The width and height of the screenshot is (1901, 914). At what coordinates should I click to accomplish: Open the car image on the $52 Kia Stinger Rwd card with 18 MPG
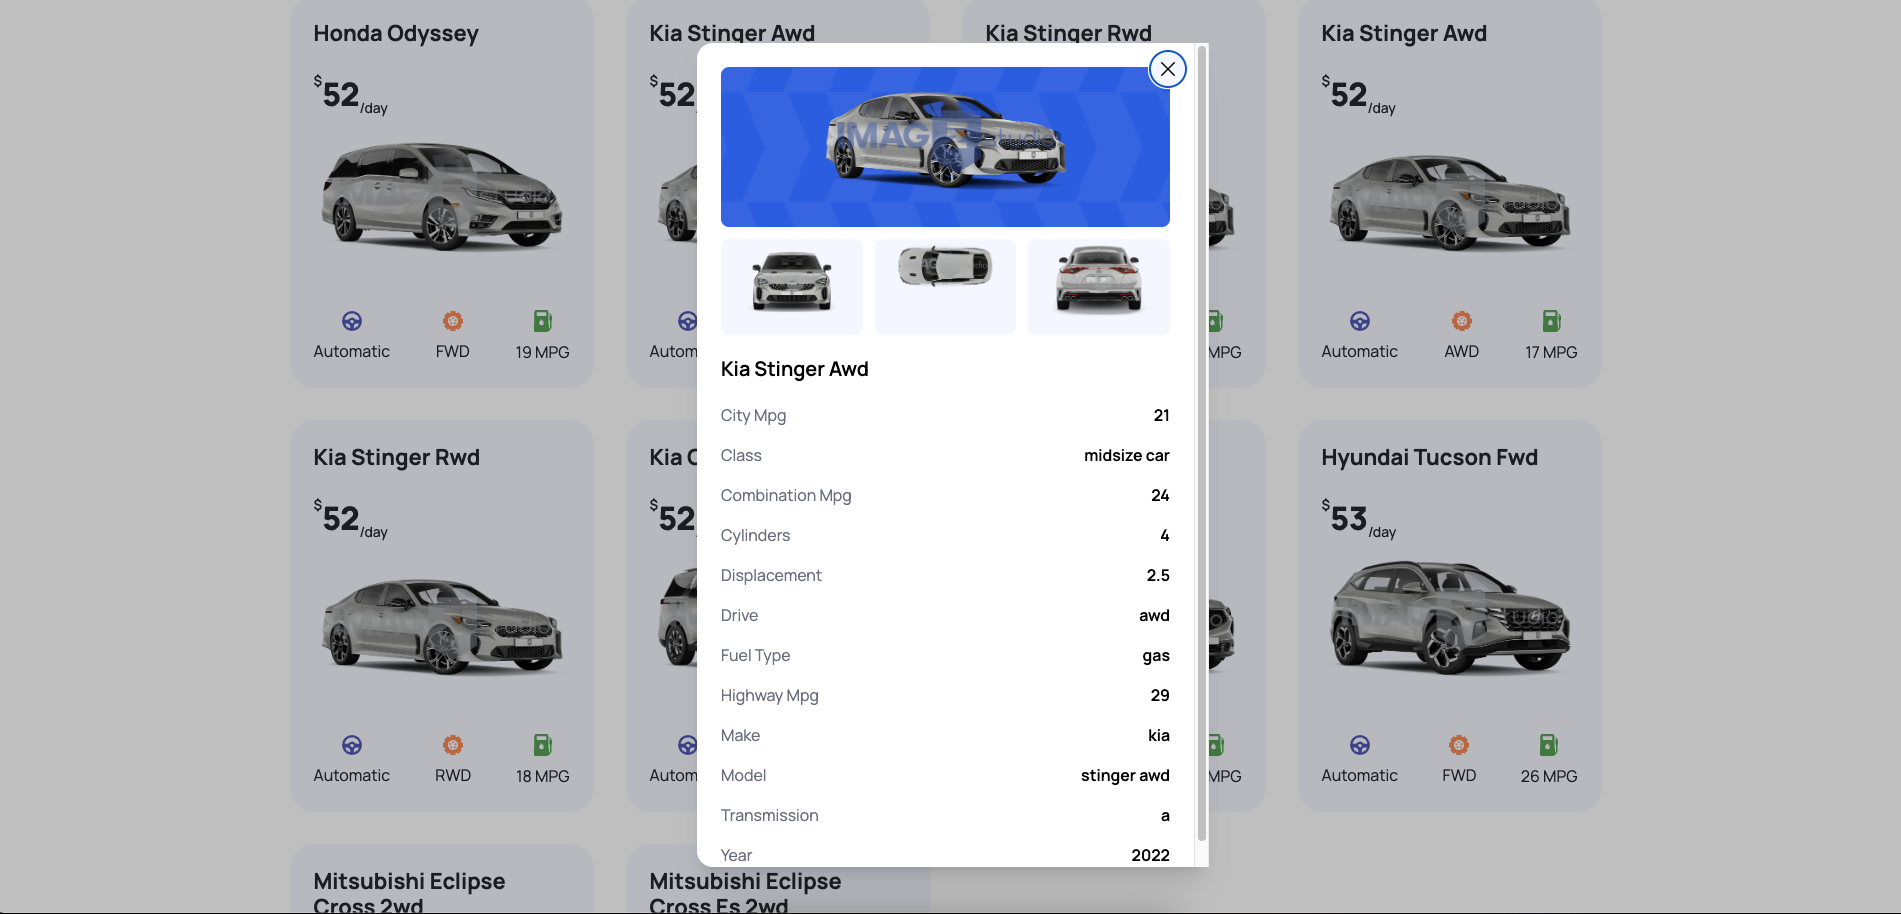442,626
